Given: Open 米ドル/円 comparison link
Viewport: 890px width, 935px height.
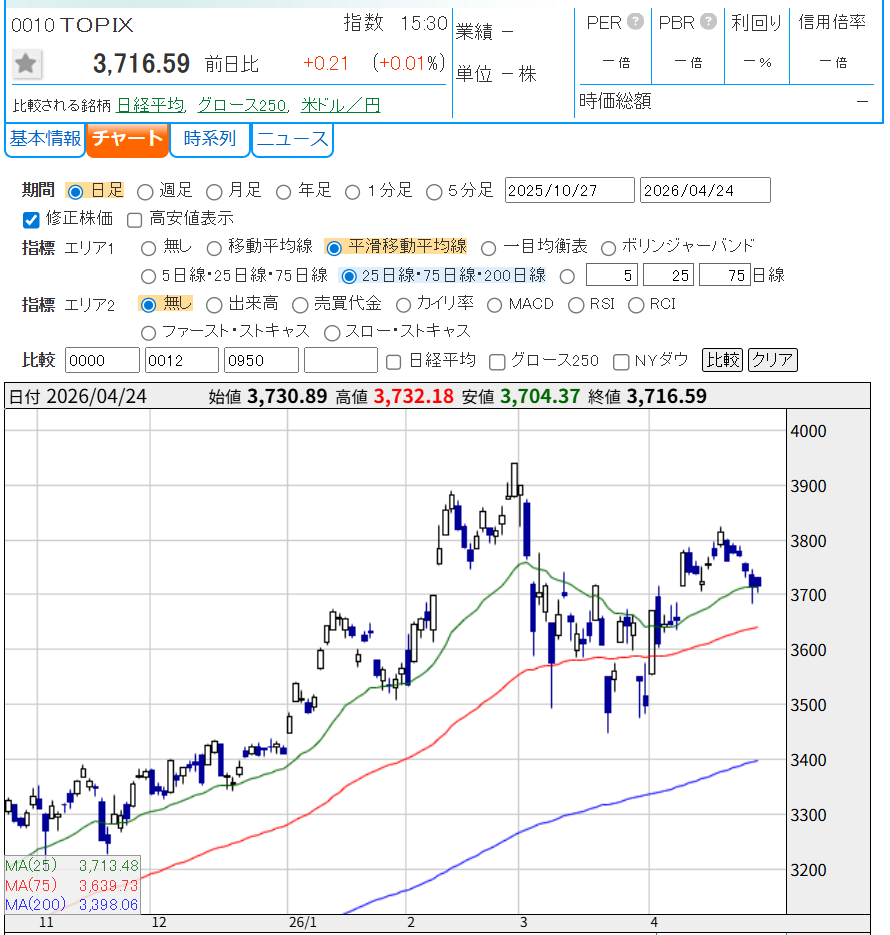Looking at the screenshot, I should [x=340, y=106].
